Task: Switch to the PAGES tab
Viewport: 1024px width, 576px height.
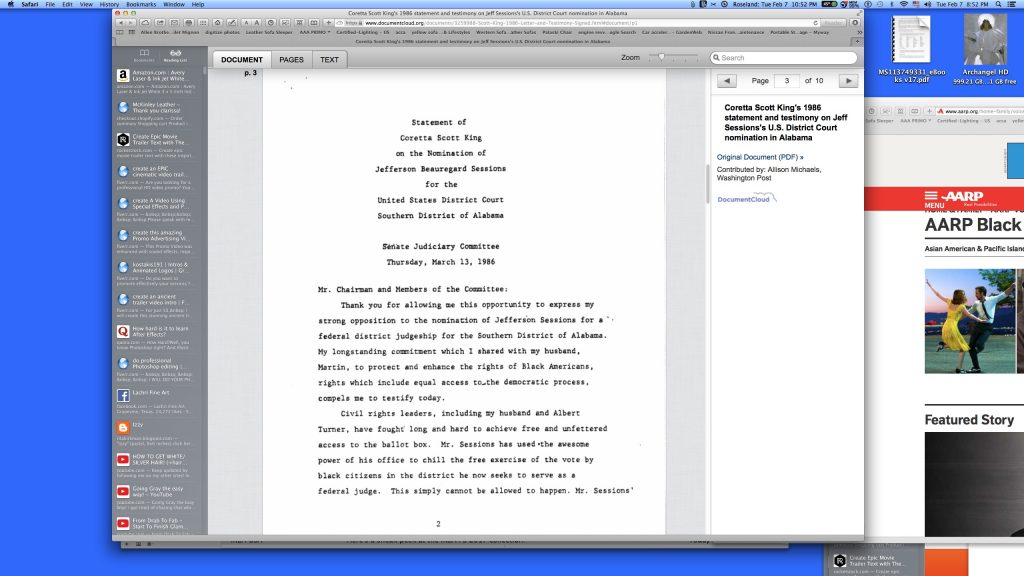Action: pyautogui.click(x=291, y=60)
